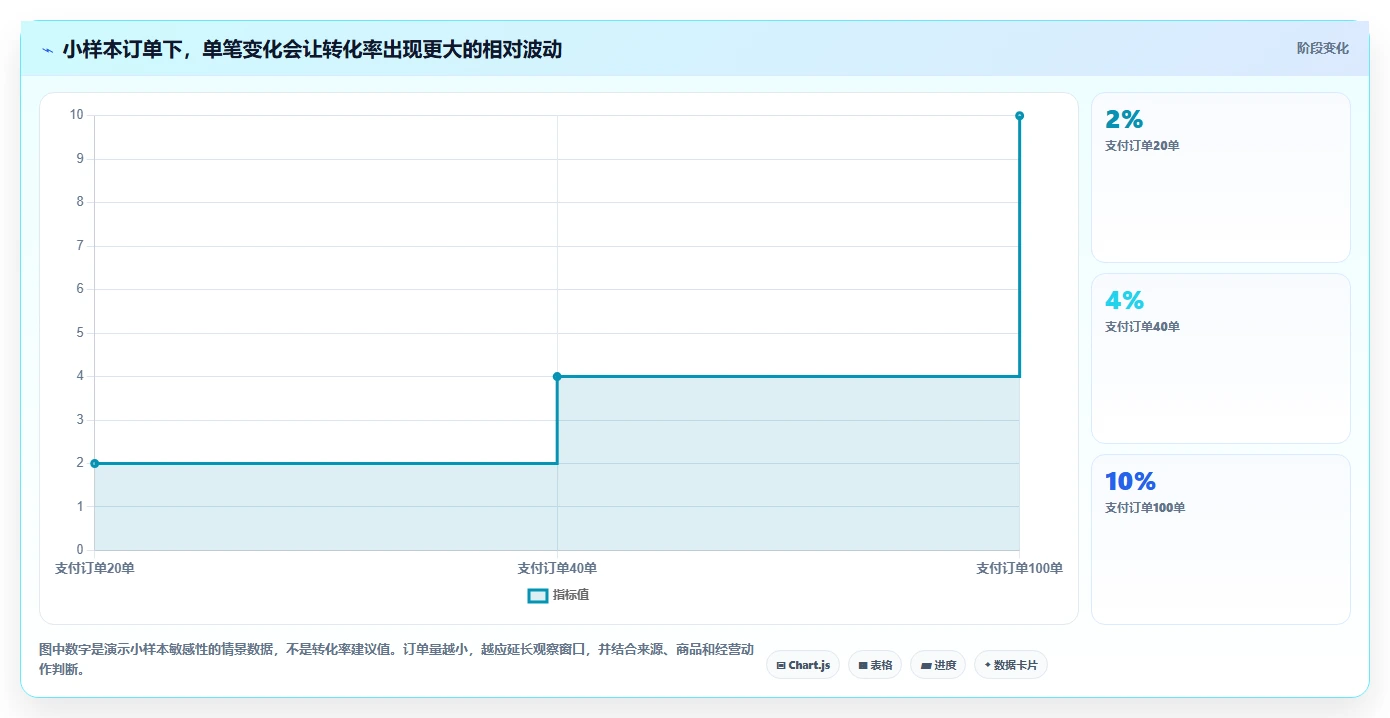Screen dimensions: 1390x718
Task: Click 支付订单100单 label in third card
Action: [1145, 507]
